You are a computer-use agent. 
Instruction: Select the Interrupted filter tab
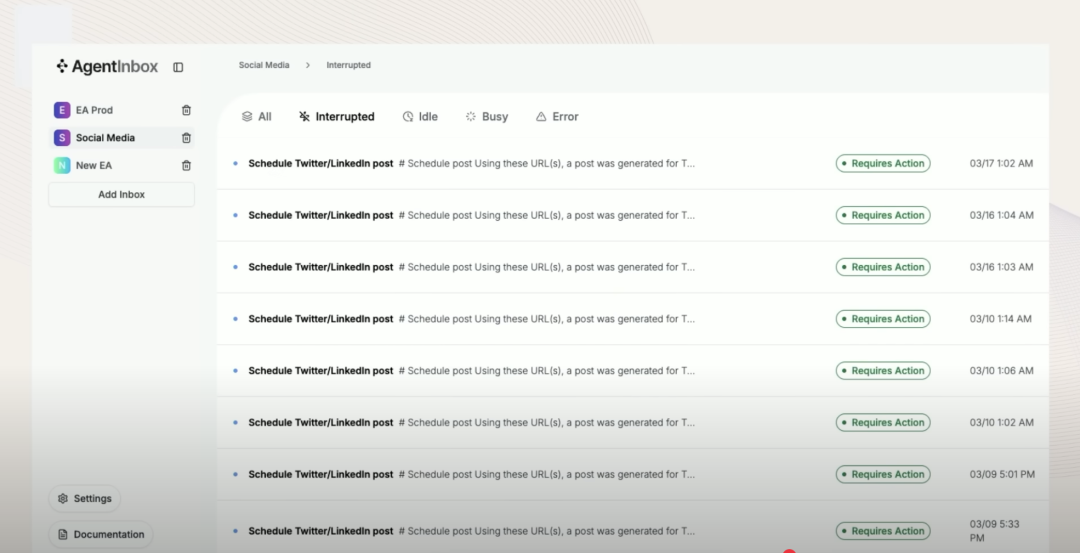tap(337, 116)
